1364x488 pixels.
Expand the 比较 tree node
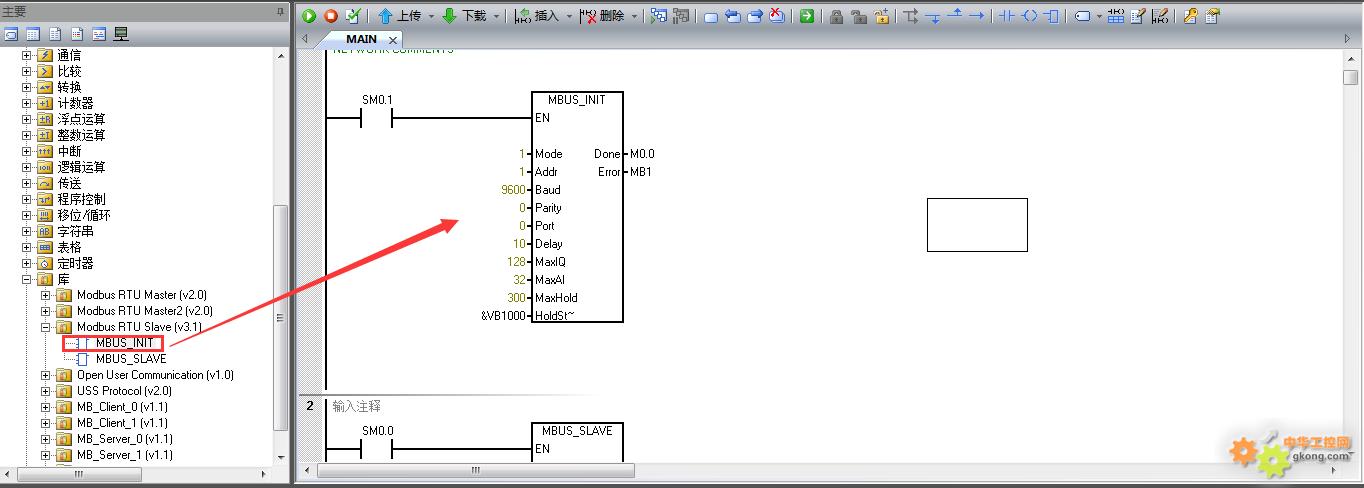click(x=27, y=71)
